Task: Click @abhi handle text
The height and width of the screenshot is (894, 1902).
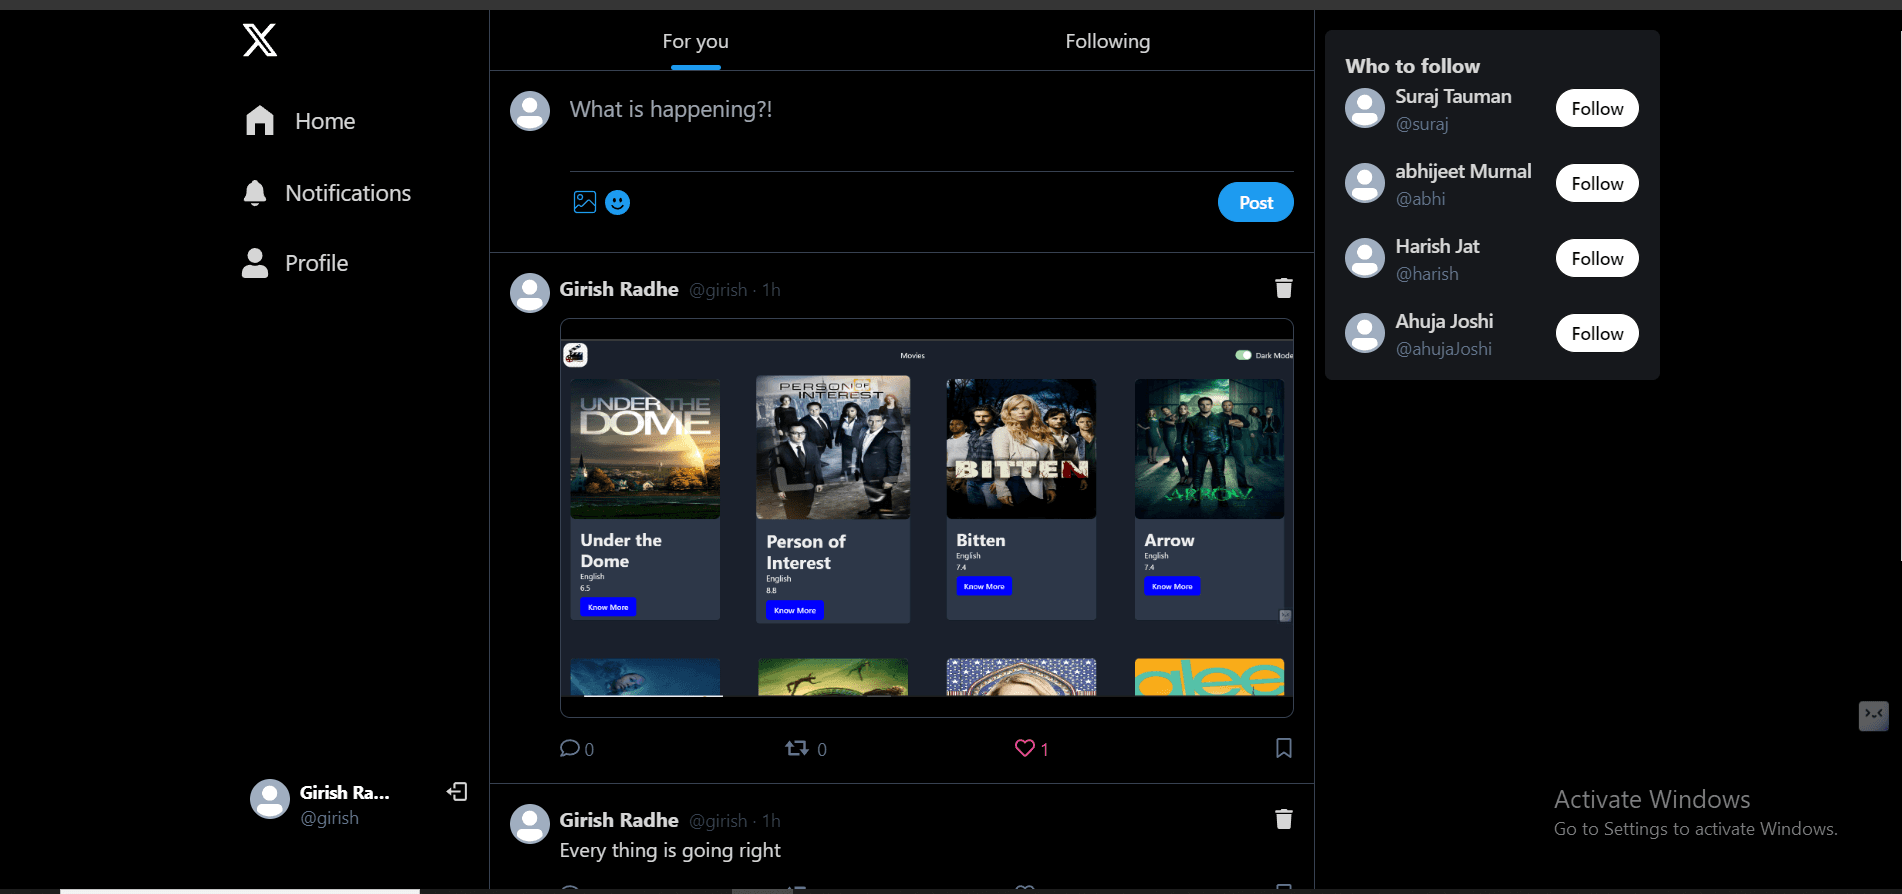Action: [1421, 199]
